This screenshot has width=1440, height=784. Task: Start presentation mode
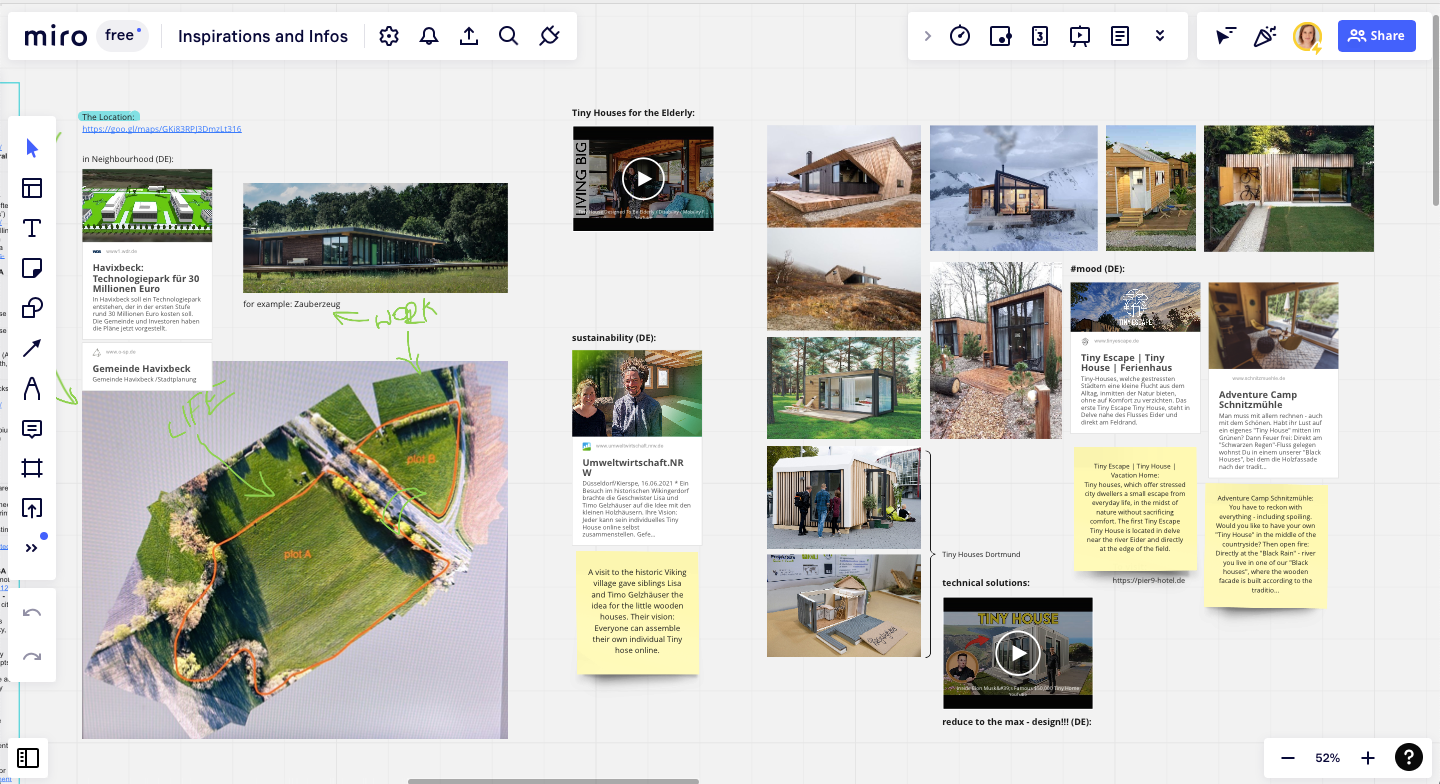pos(1080,36)
